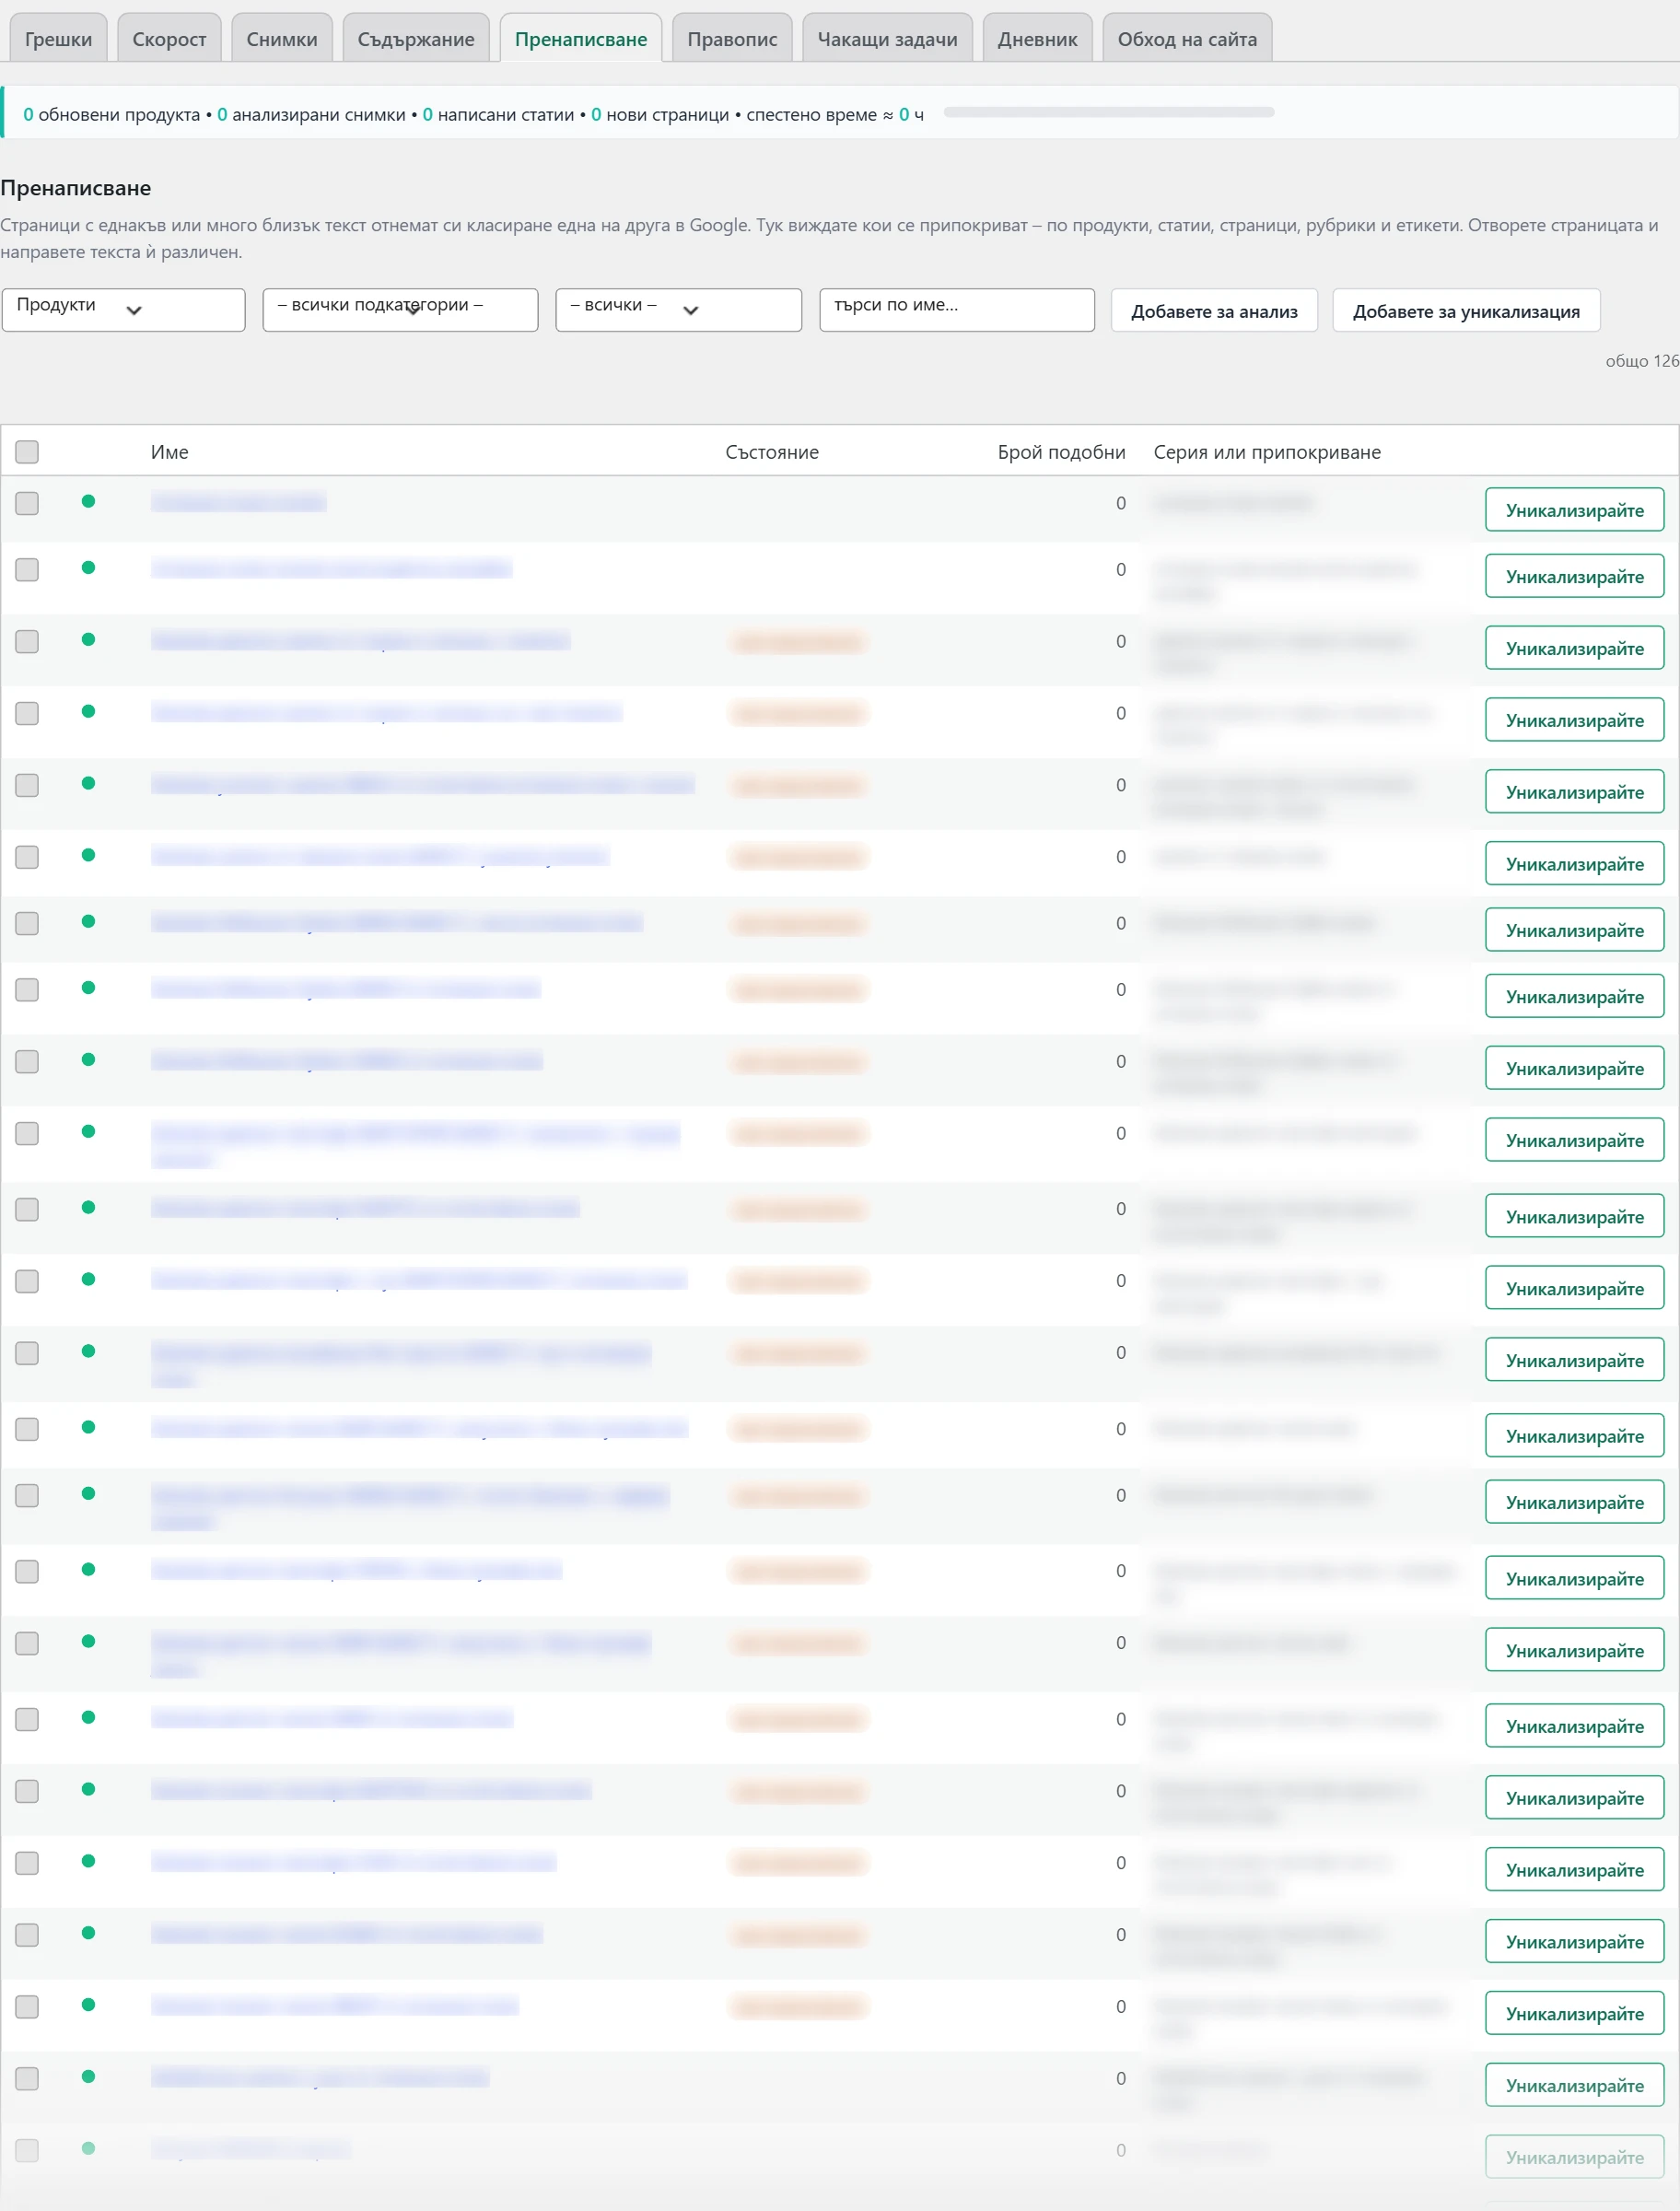Tick the checkbox of the third table row
The width and height of the screenshot is (1680, 2211).
click(27, 642)
